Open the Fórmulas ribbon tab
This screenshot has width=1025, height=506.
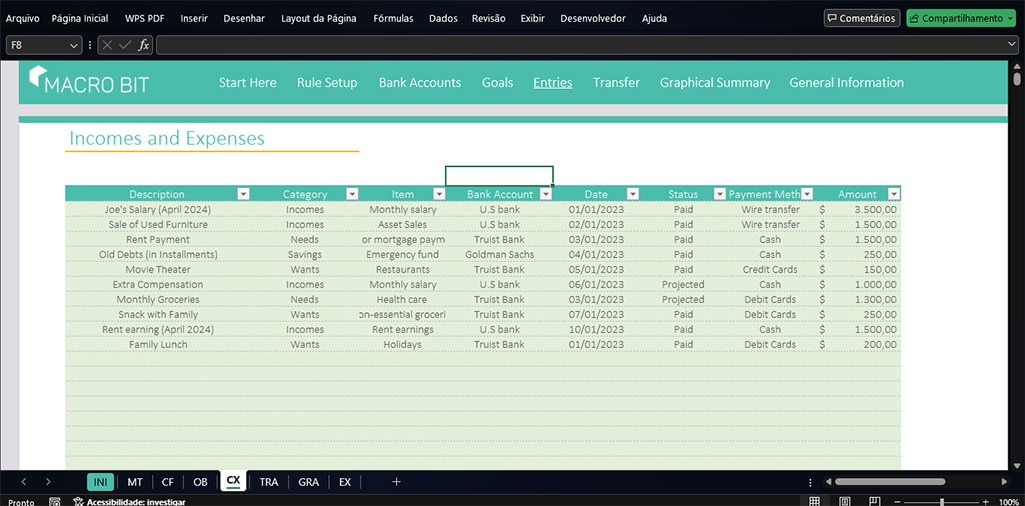click(393, 18)
